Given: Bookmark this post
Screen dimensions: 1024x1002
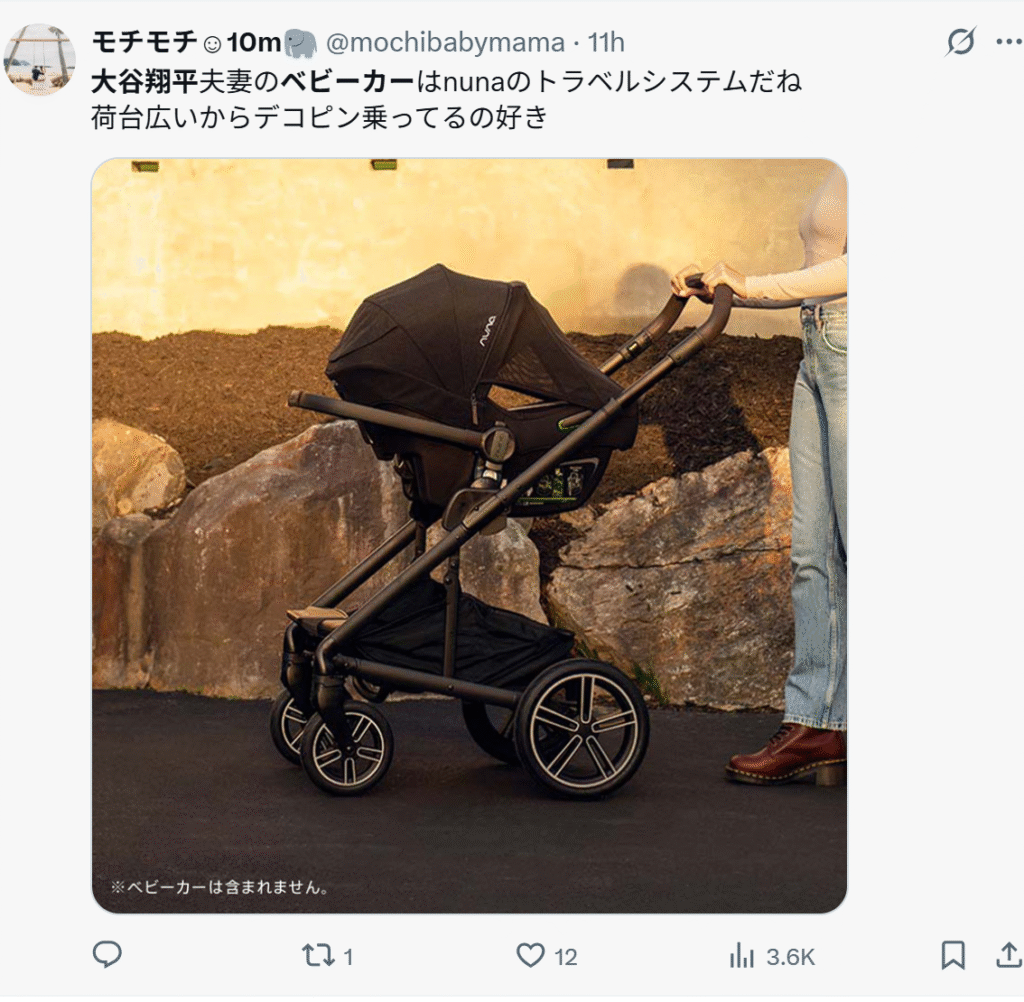Looking at the screenshot, I should click(x=953, y=956).
